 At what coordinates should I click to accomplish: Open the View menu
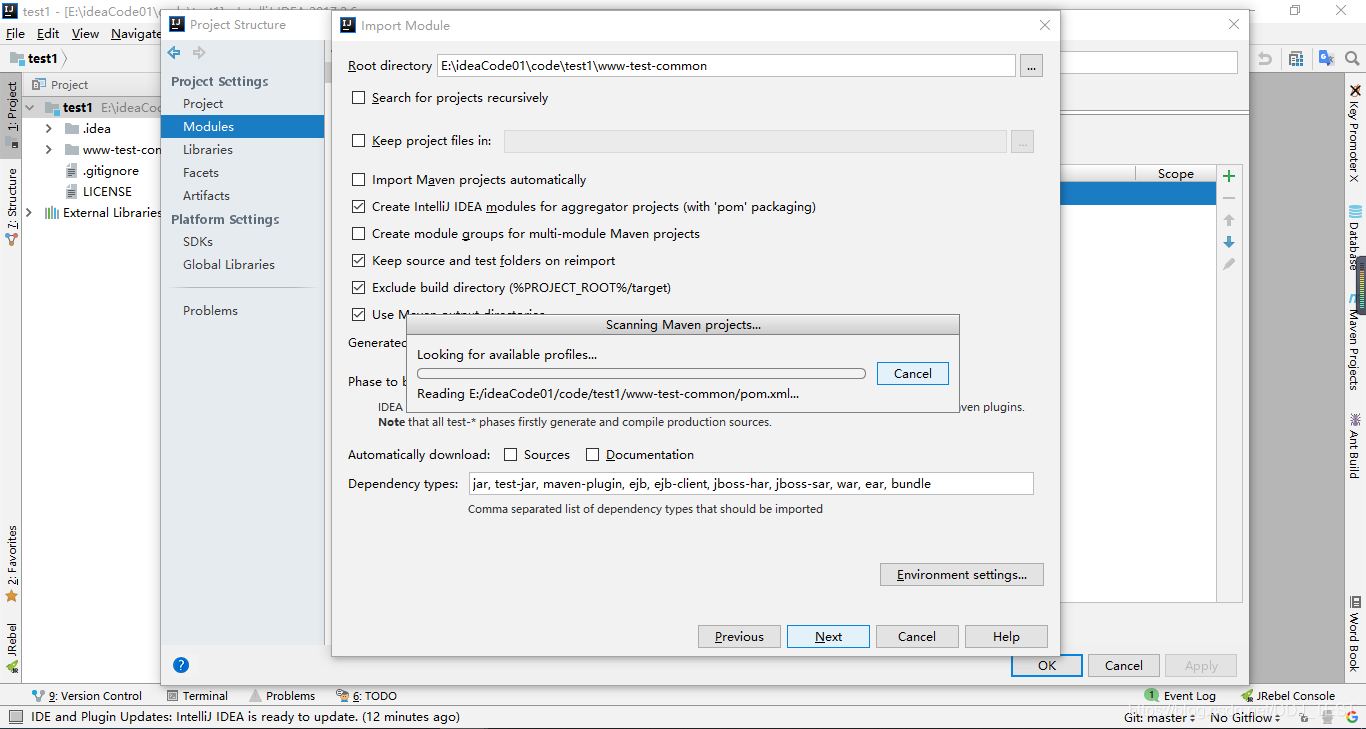click(85, 33)
